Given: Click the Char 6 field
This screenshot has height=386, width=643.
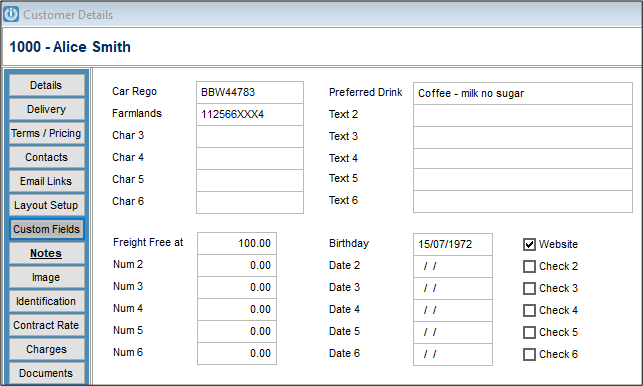Looking at the screenshot, I should [x=250, y=203].
